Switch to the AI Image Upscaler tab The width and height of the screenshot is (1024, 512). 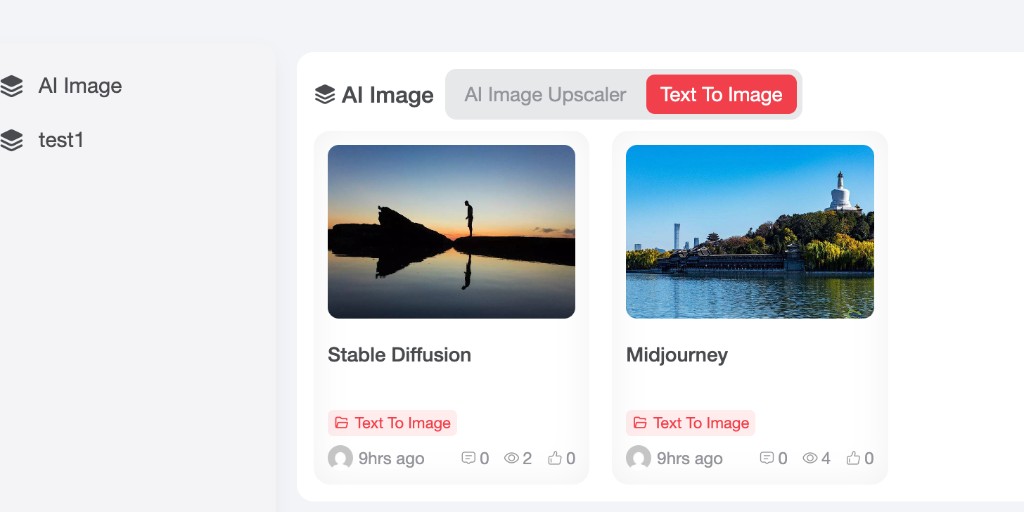tap(545, 95)
